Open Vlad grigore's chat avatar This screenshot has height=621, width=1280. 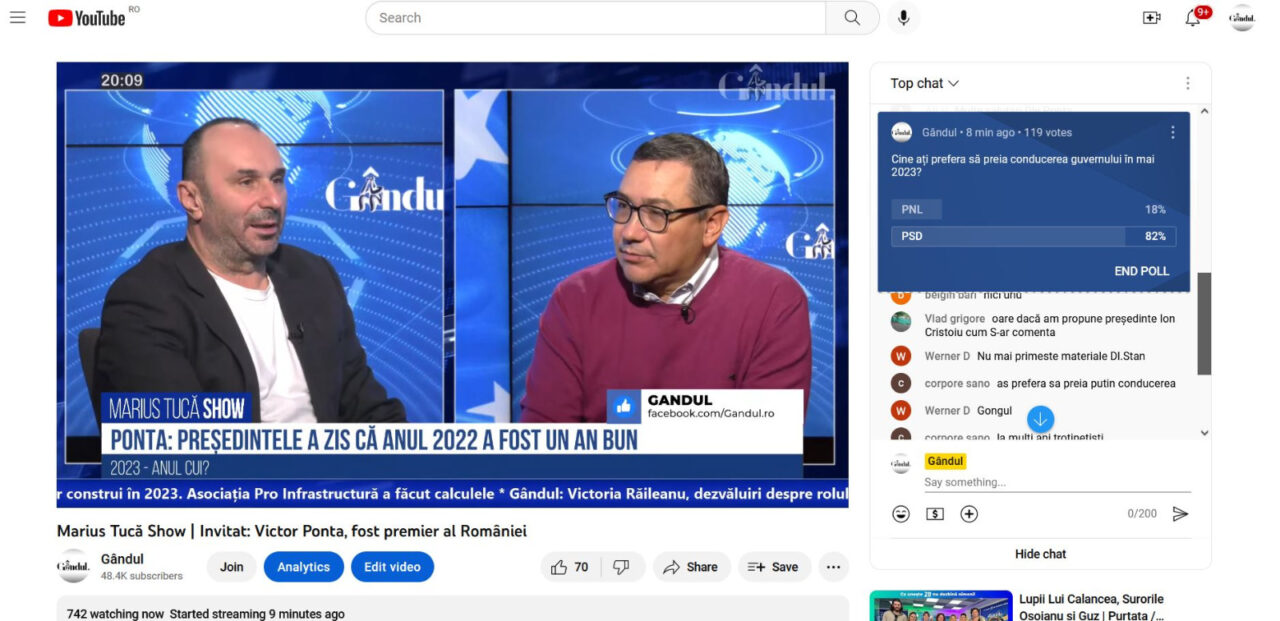click(901, 322)
